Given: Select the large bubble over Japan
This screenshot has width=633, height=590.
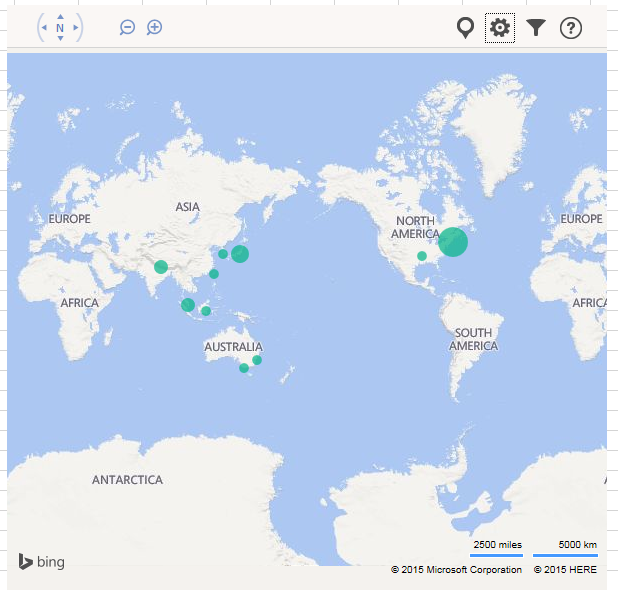Looking at the screenshot, I should [240, 254].
